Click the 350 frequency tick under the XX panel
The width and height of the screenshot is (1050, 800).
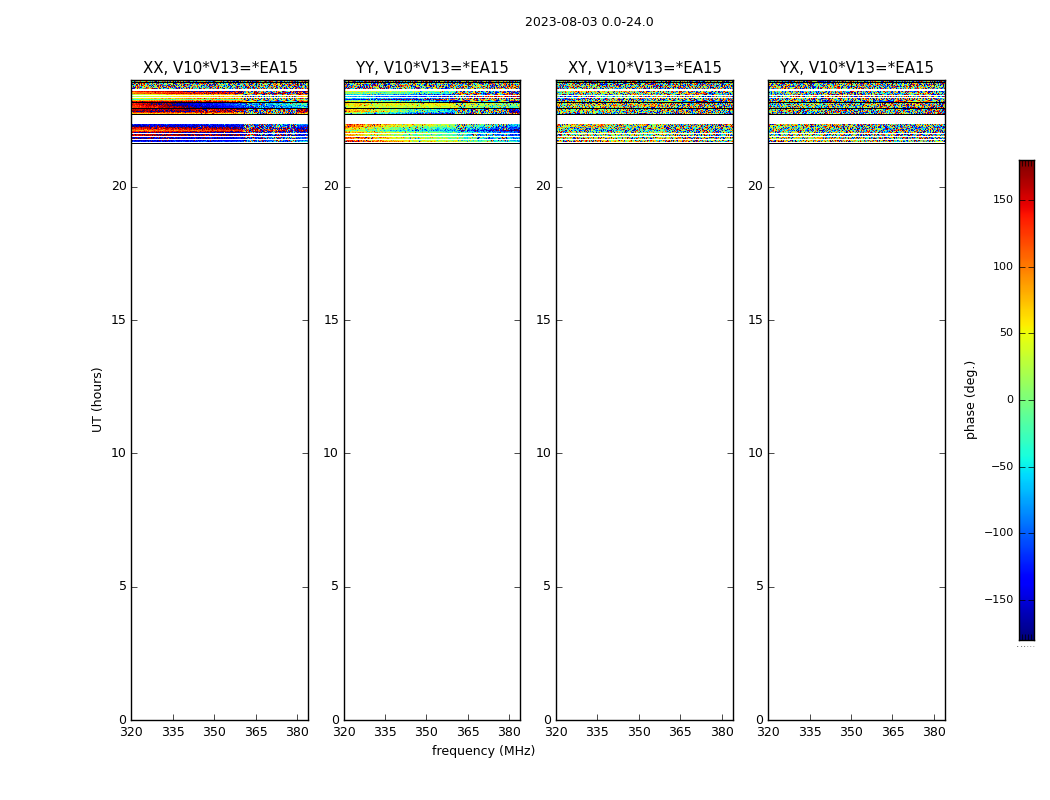point(214,732)
